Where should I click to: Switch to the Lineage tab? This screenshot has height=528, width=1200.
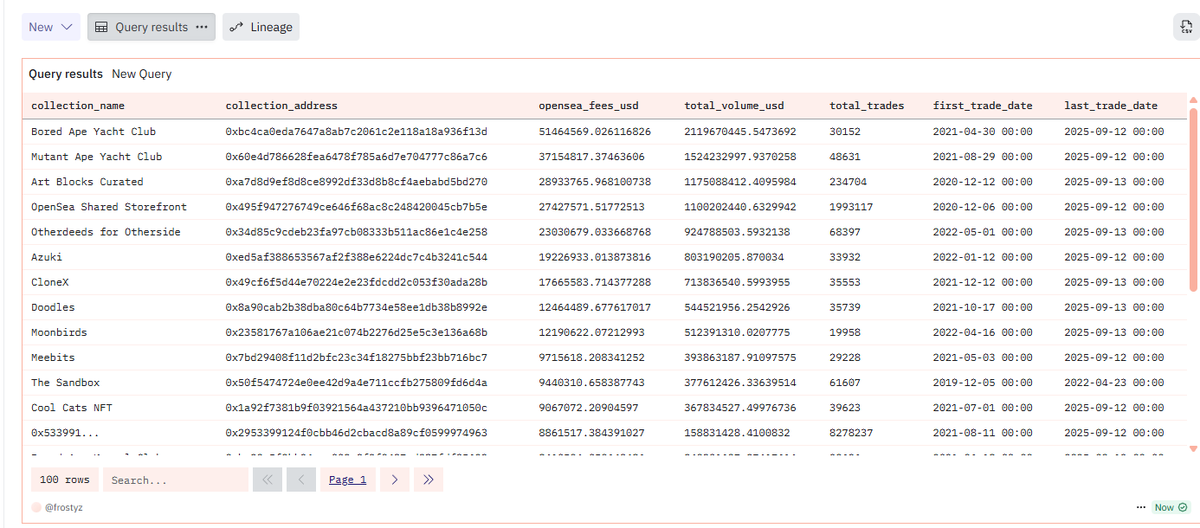click(260, 27)
